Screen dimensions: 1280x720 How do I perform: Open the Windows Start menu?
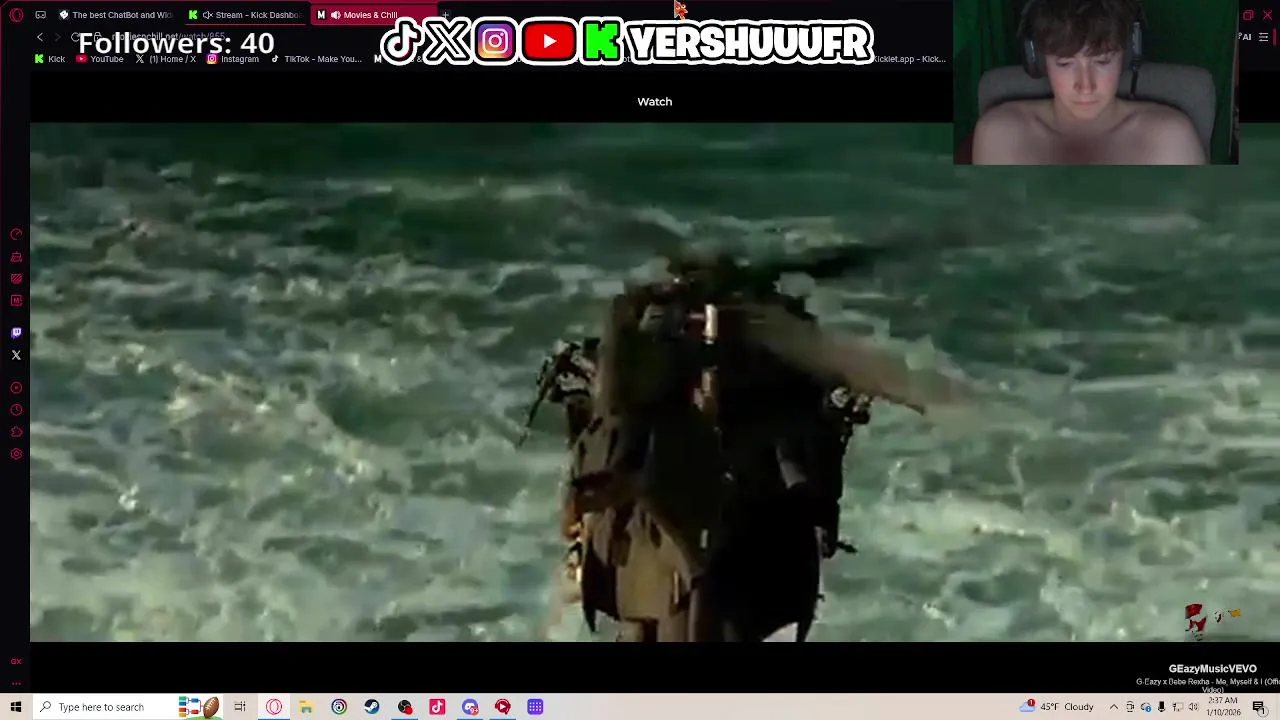pos(16,707)
